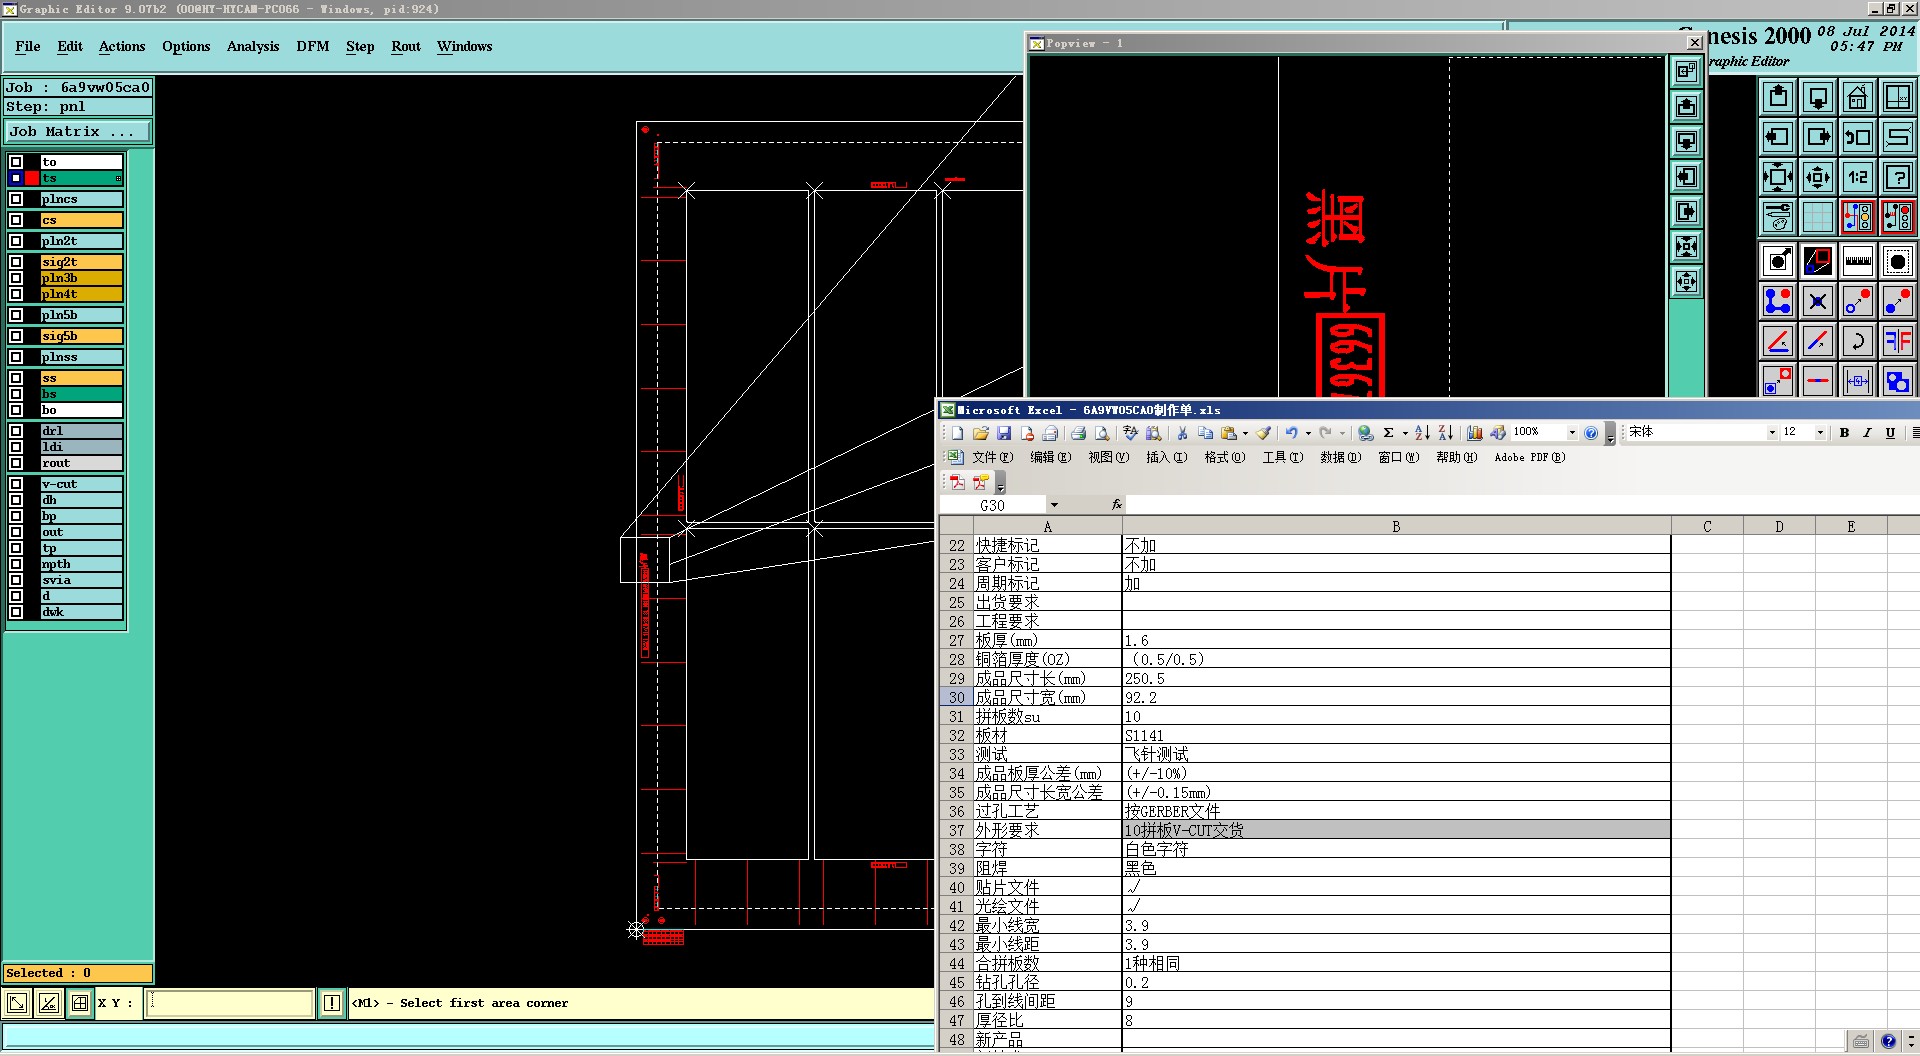Click the blue connected-nodes net icon
The width and height of the screenshot is (1920, 1056).
(1778, 300)
